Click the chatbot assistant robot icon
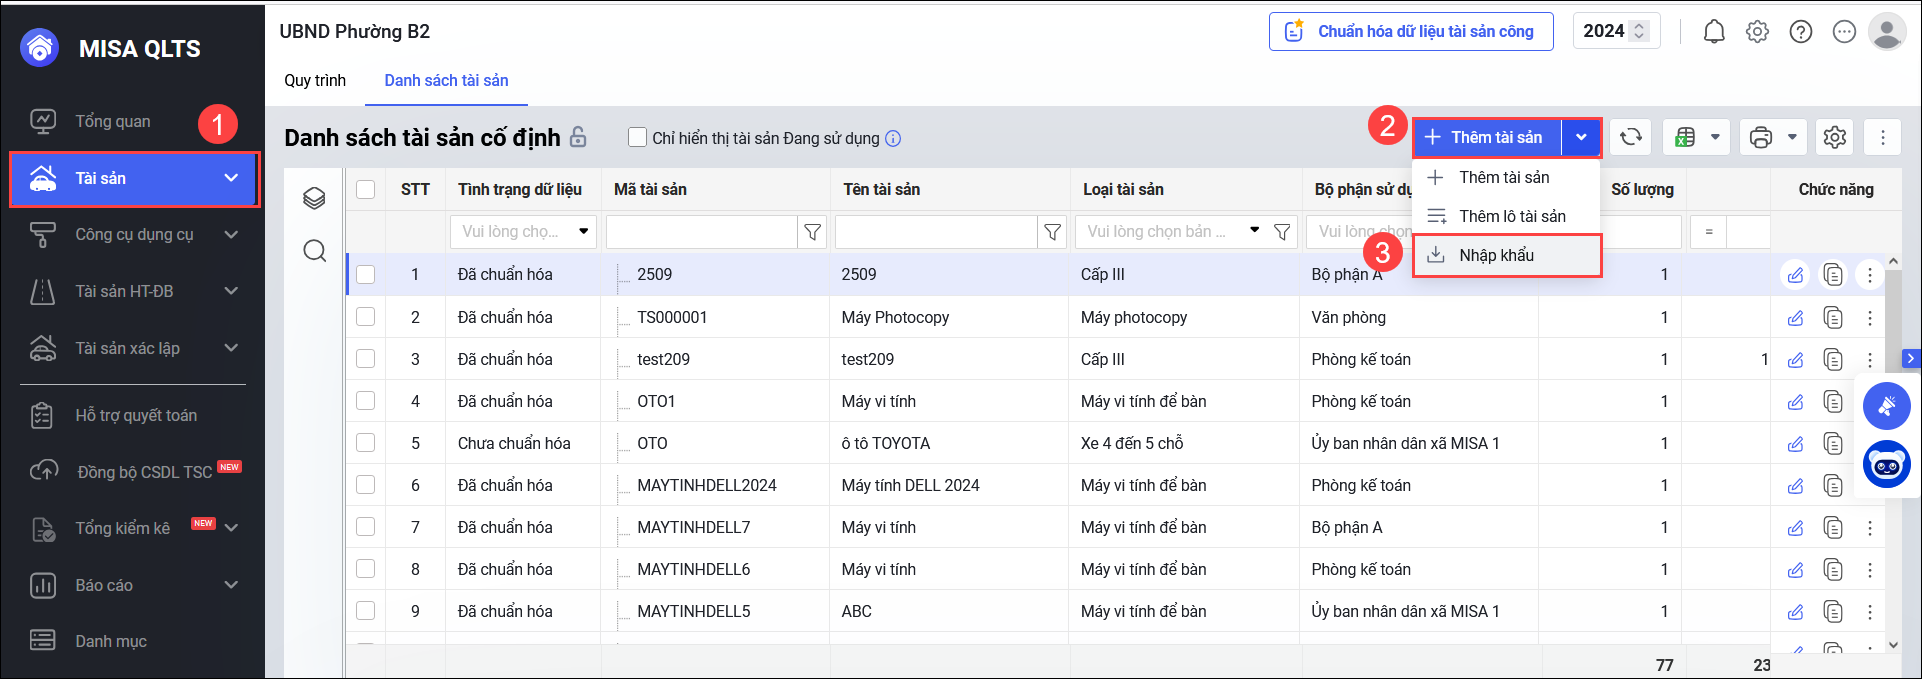 (x=1887, y=465)
